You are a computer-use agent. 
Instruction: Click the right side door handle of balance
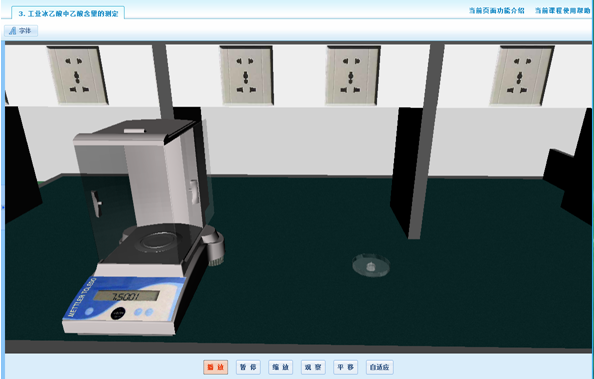click(194, 192)
